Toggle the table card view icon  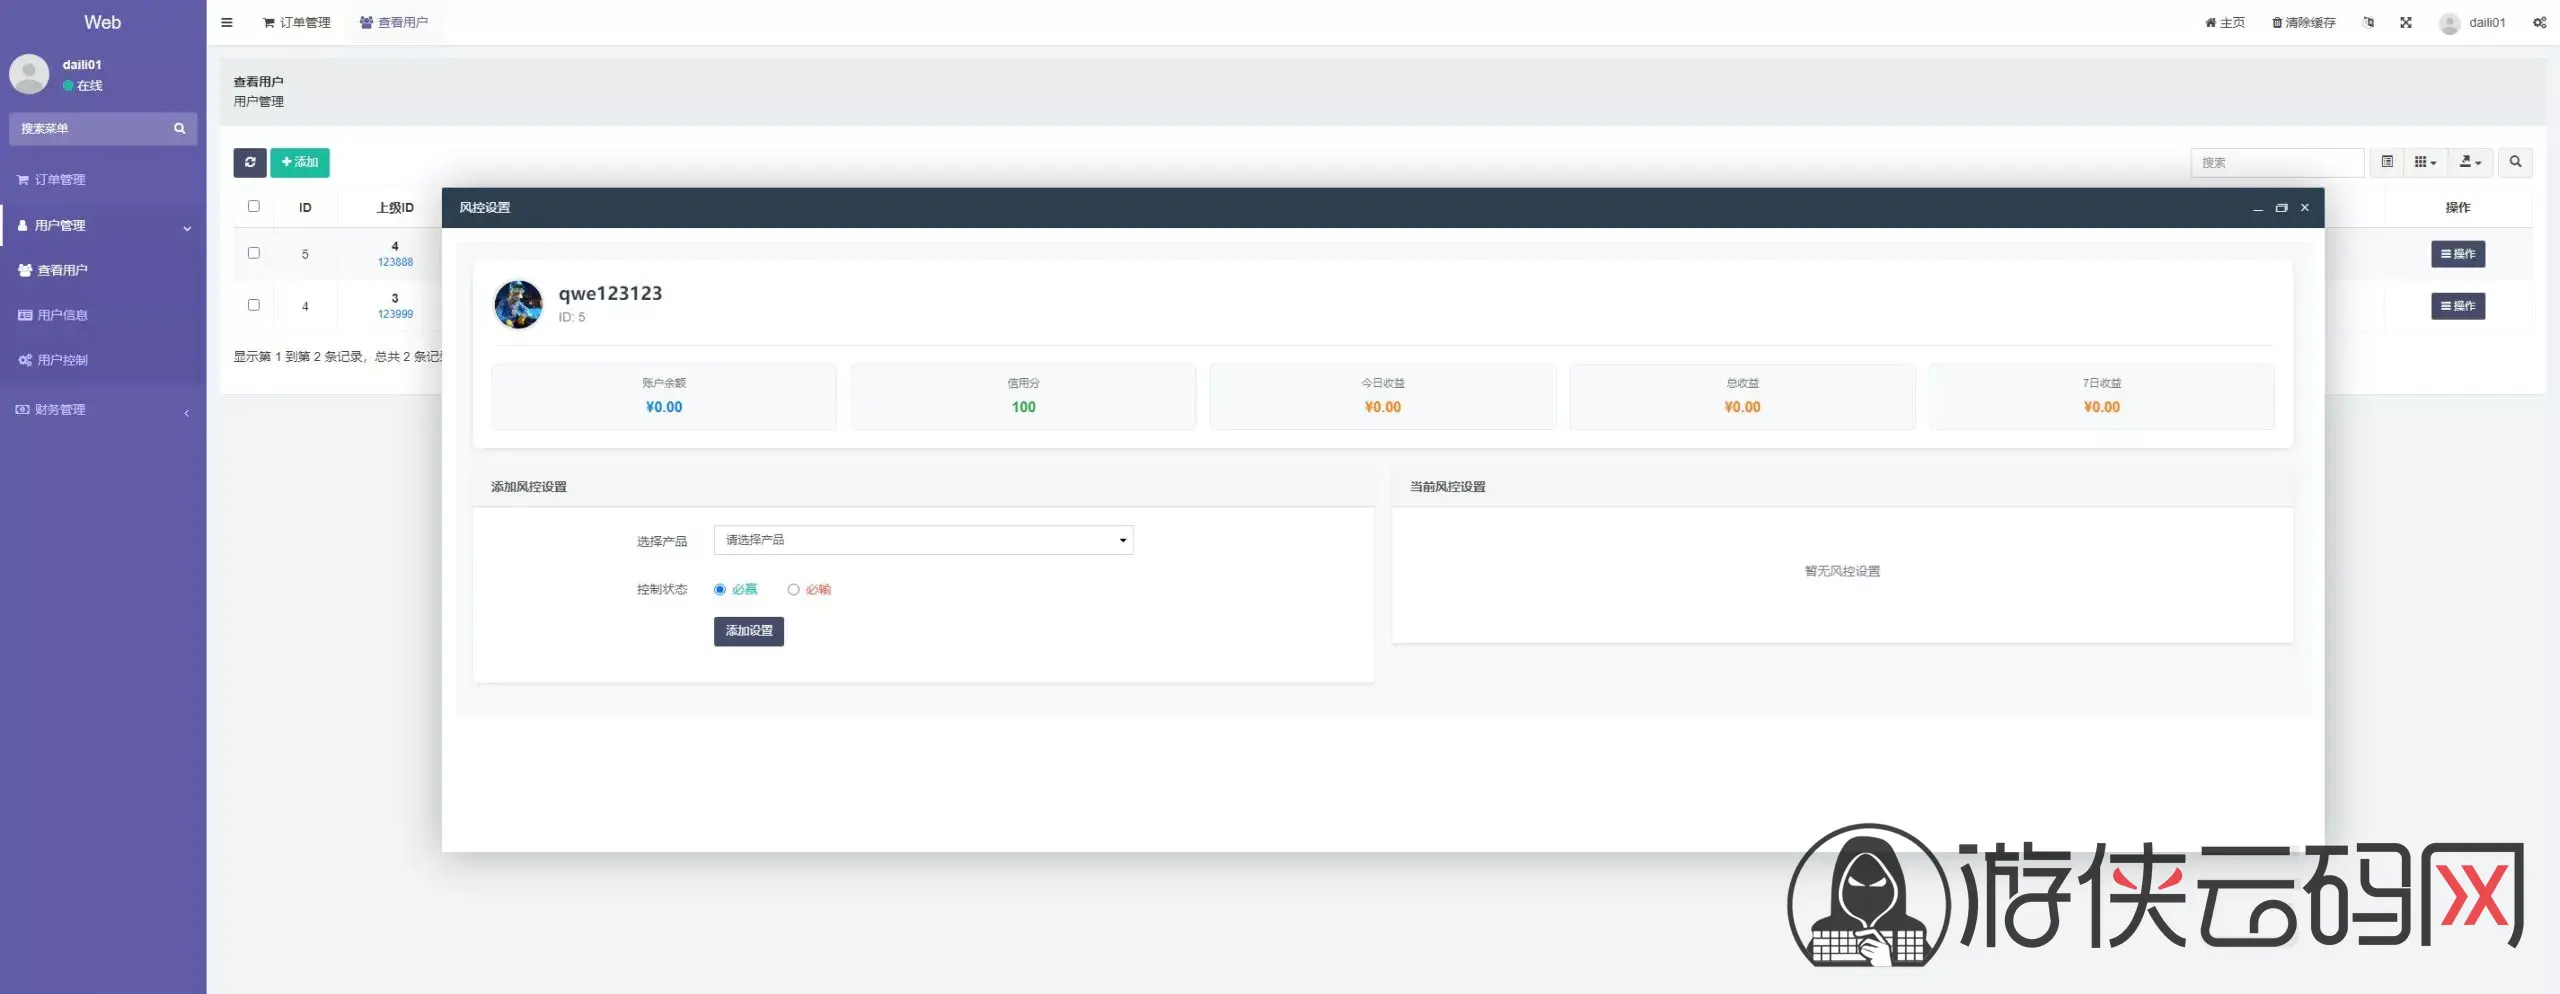[2387, 162]
